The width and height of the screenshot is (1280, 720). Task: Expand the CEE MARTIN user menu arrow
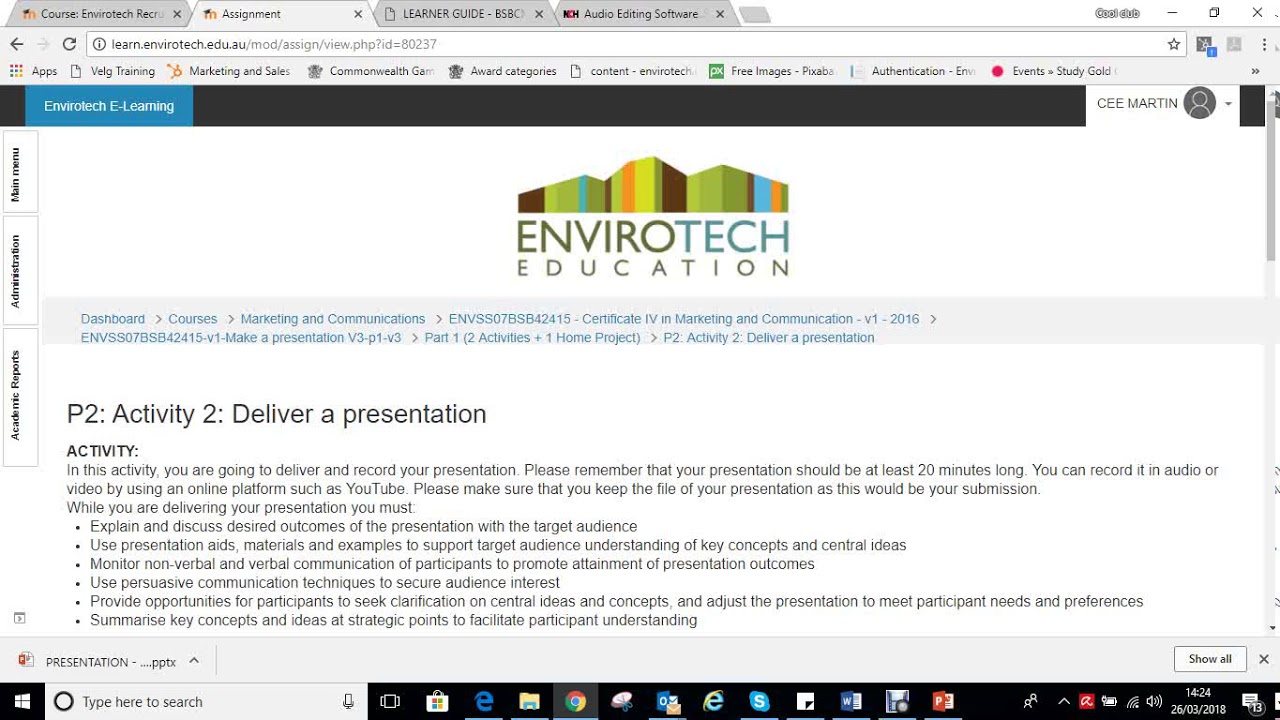(1228, 104)
